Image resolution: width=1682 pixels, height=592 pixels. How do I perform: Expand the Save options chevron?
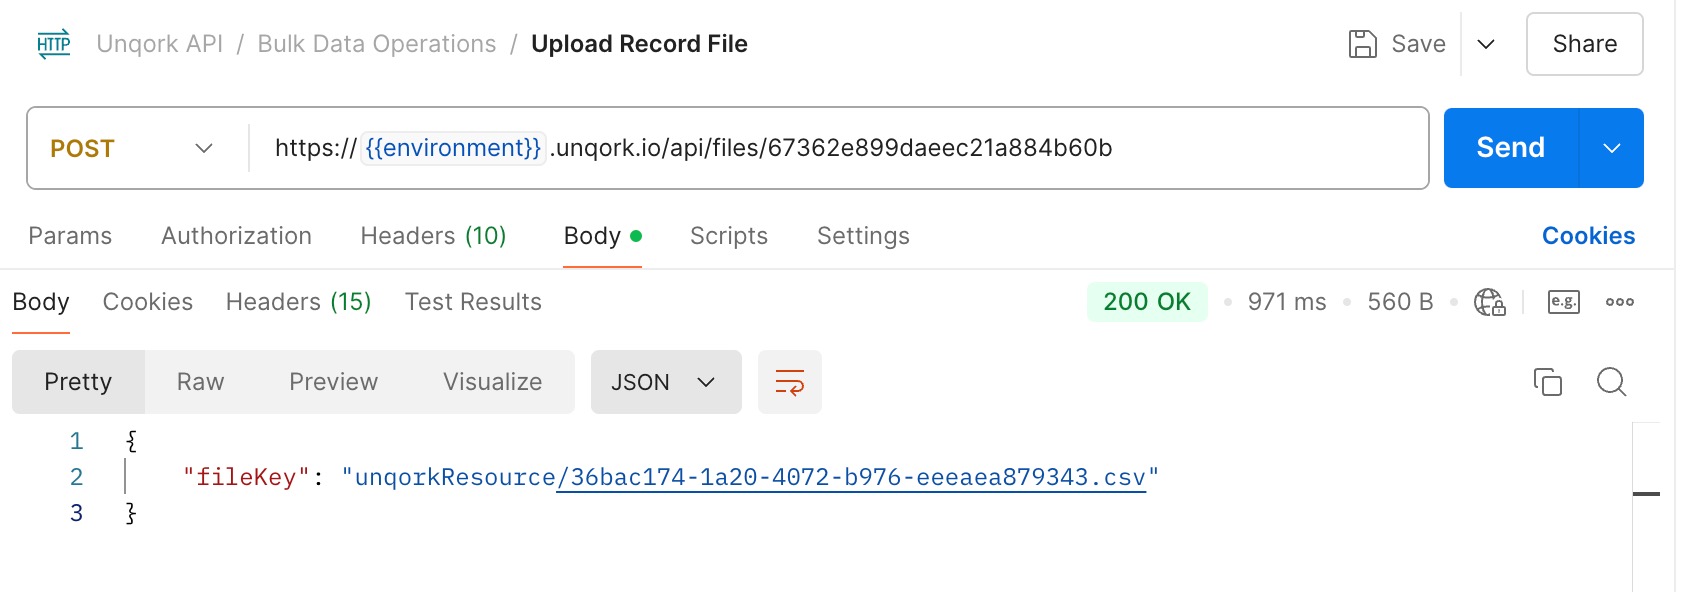pyautogui.click(x=1486, y=44)
